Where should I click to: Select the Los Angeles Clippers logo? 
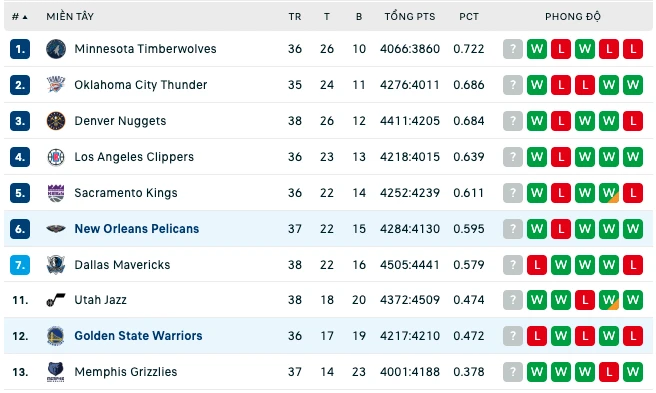pyautogui.click(x=56, y=157)
